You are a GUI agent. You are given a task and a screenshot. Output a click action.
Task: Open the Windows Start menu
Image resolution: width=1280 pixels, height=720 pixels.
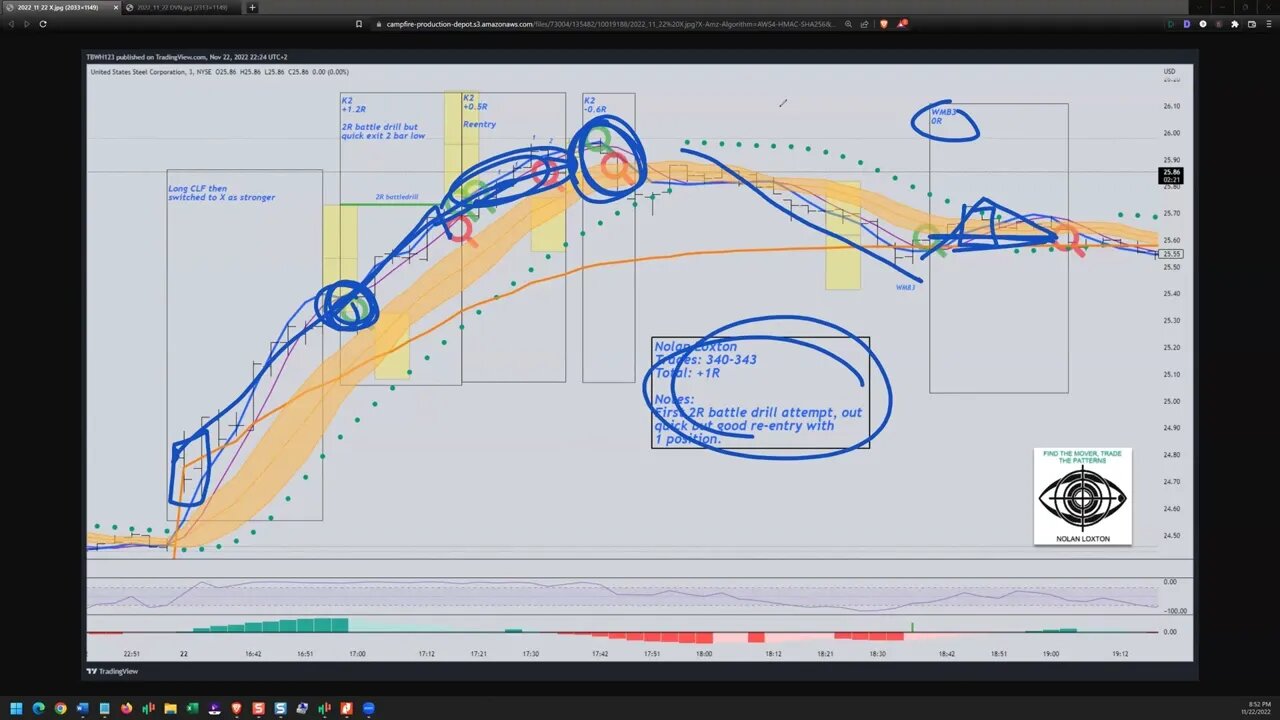(16, 708)
